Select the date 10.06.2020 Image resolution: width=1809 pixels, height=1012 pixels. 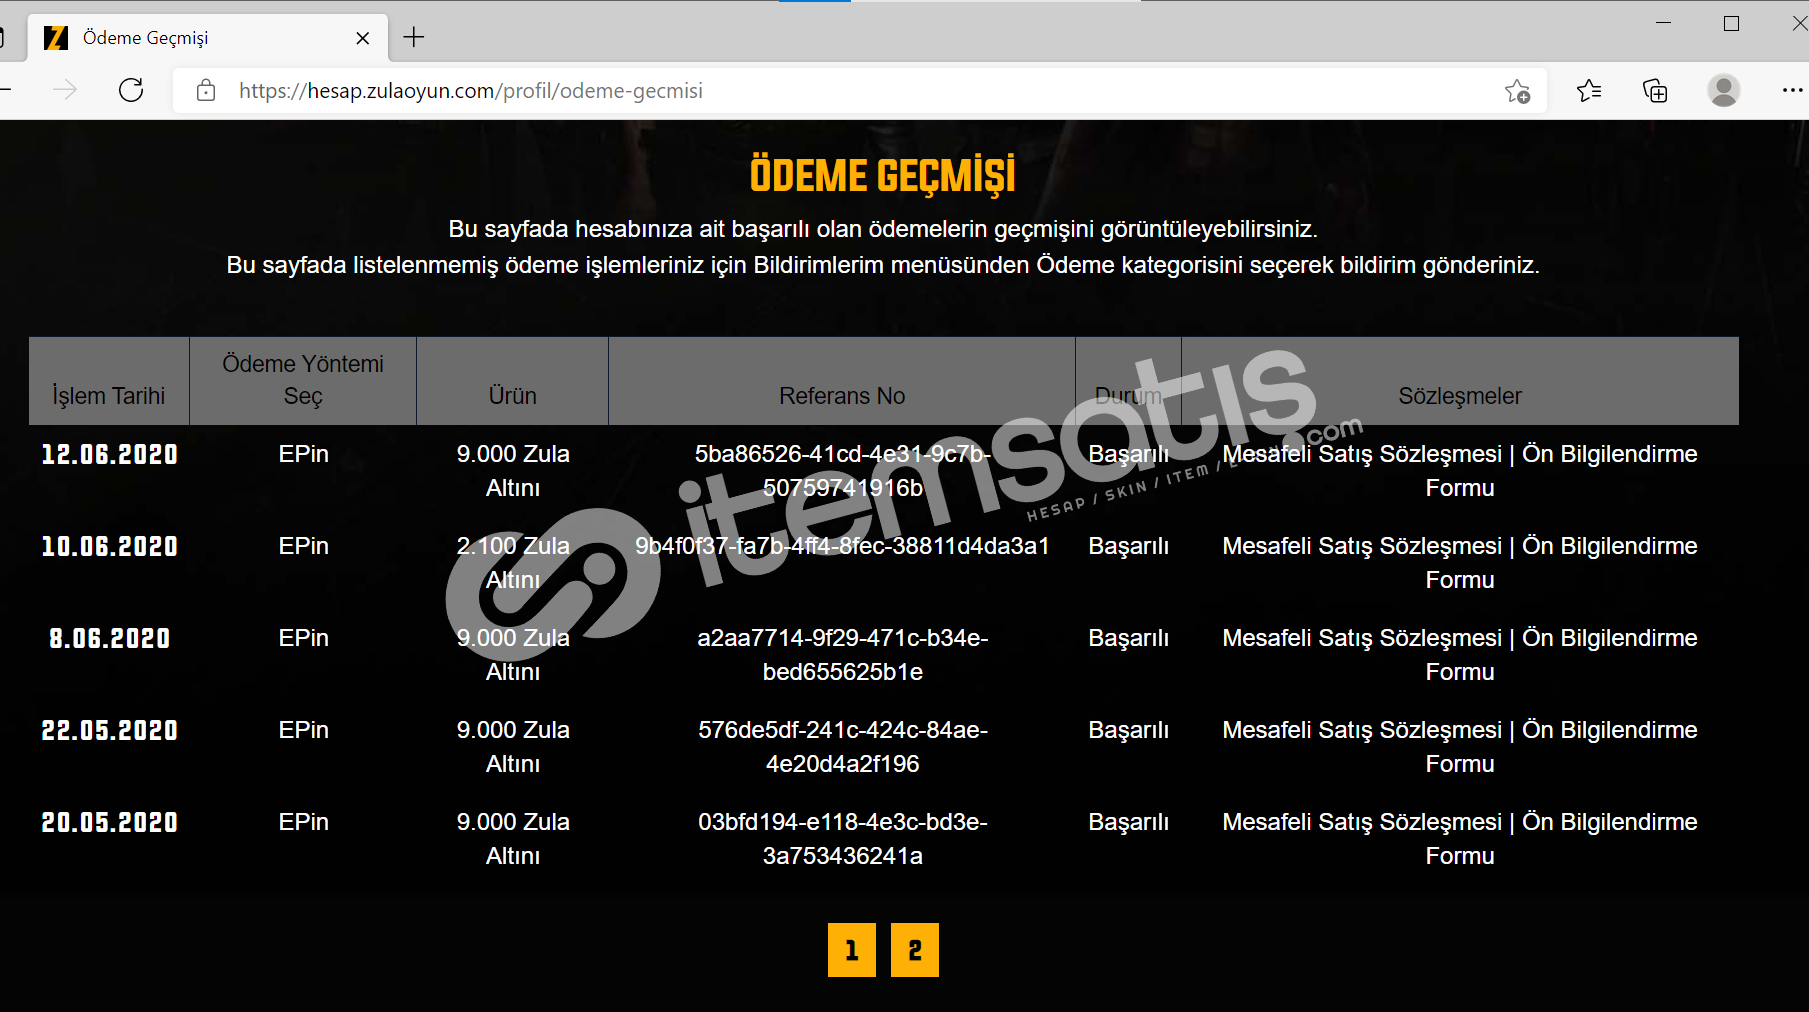109,547
